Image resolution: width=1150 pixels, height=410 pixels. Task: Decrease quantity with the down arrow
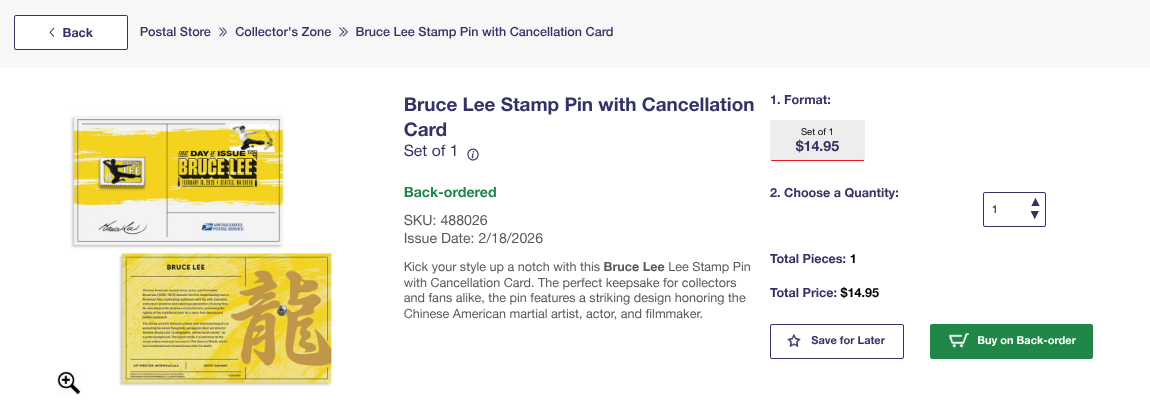pos(1035,215)
